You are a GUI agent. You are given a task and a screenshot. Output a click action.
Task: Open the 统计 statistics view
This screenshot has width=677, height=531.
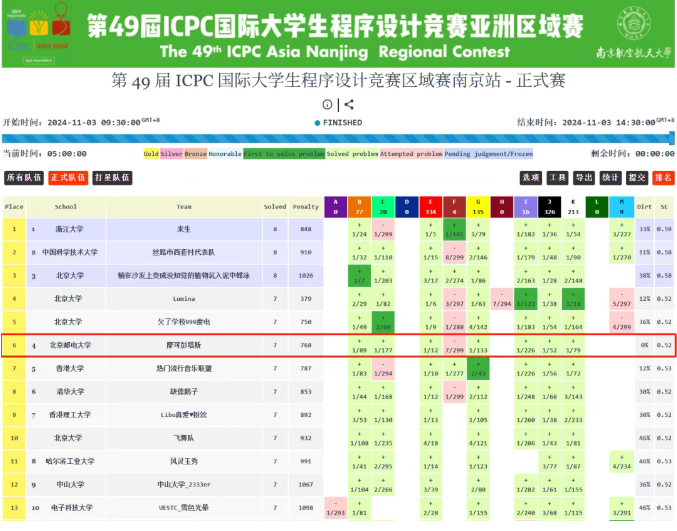pos(611,177)
